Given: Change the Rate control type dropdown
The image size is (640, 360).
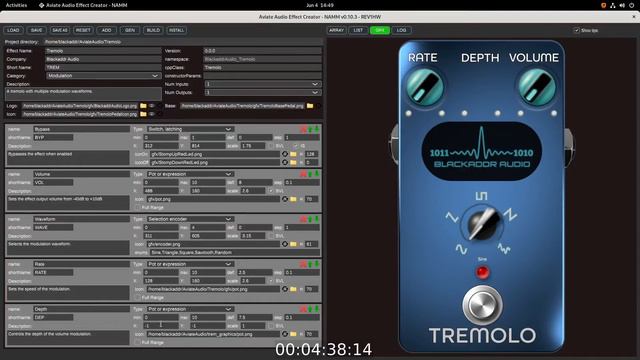Looking at the screenshot, I should tap(190, 264).
